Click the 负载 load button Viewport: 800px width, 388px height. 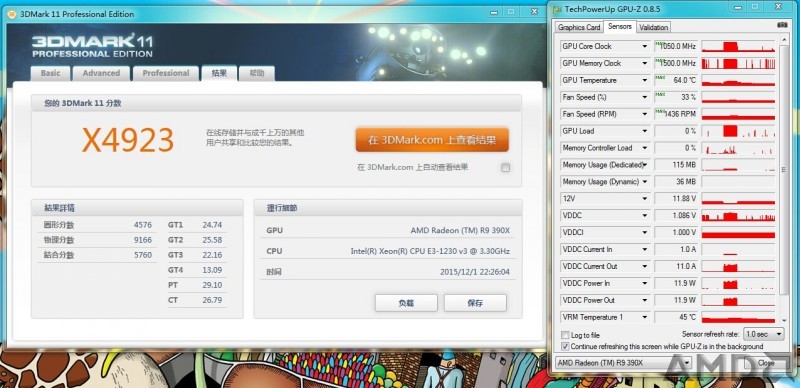(406, 303)
